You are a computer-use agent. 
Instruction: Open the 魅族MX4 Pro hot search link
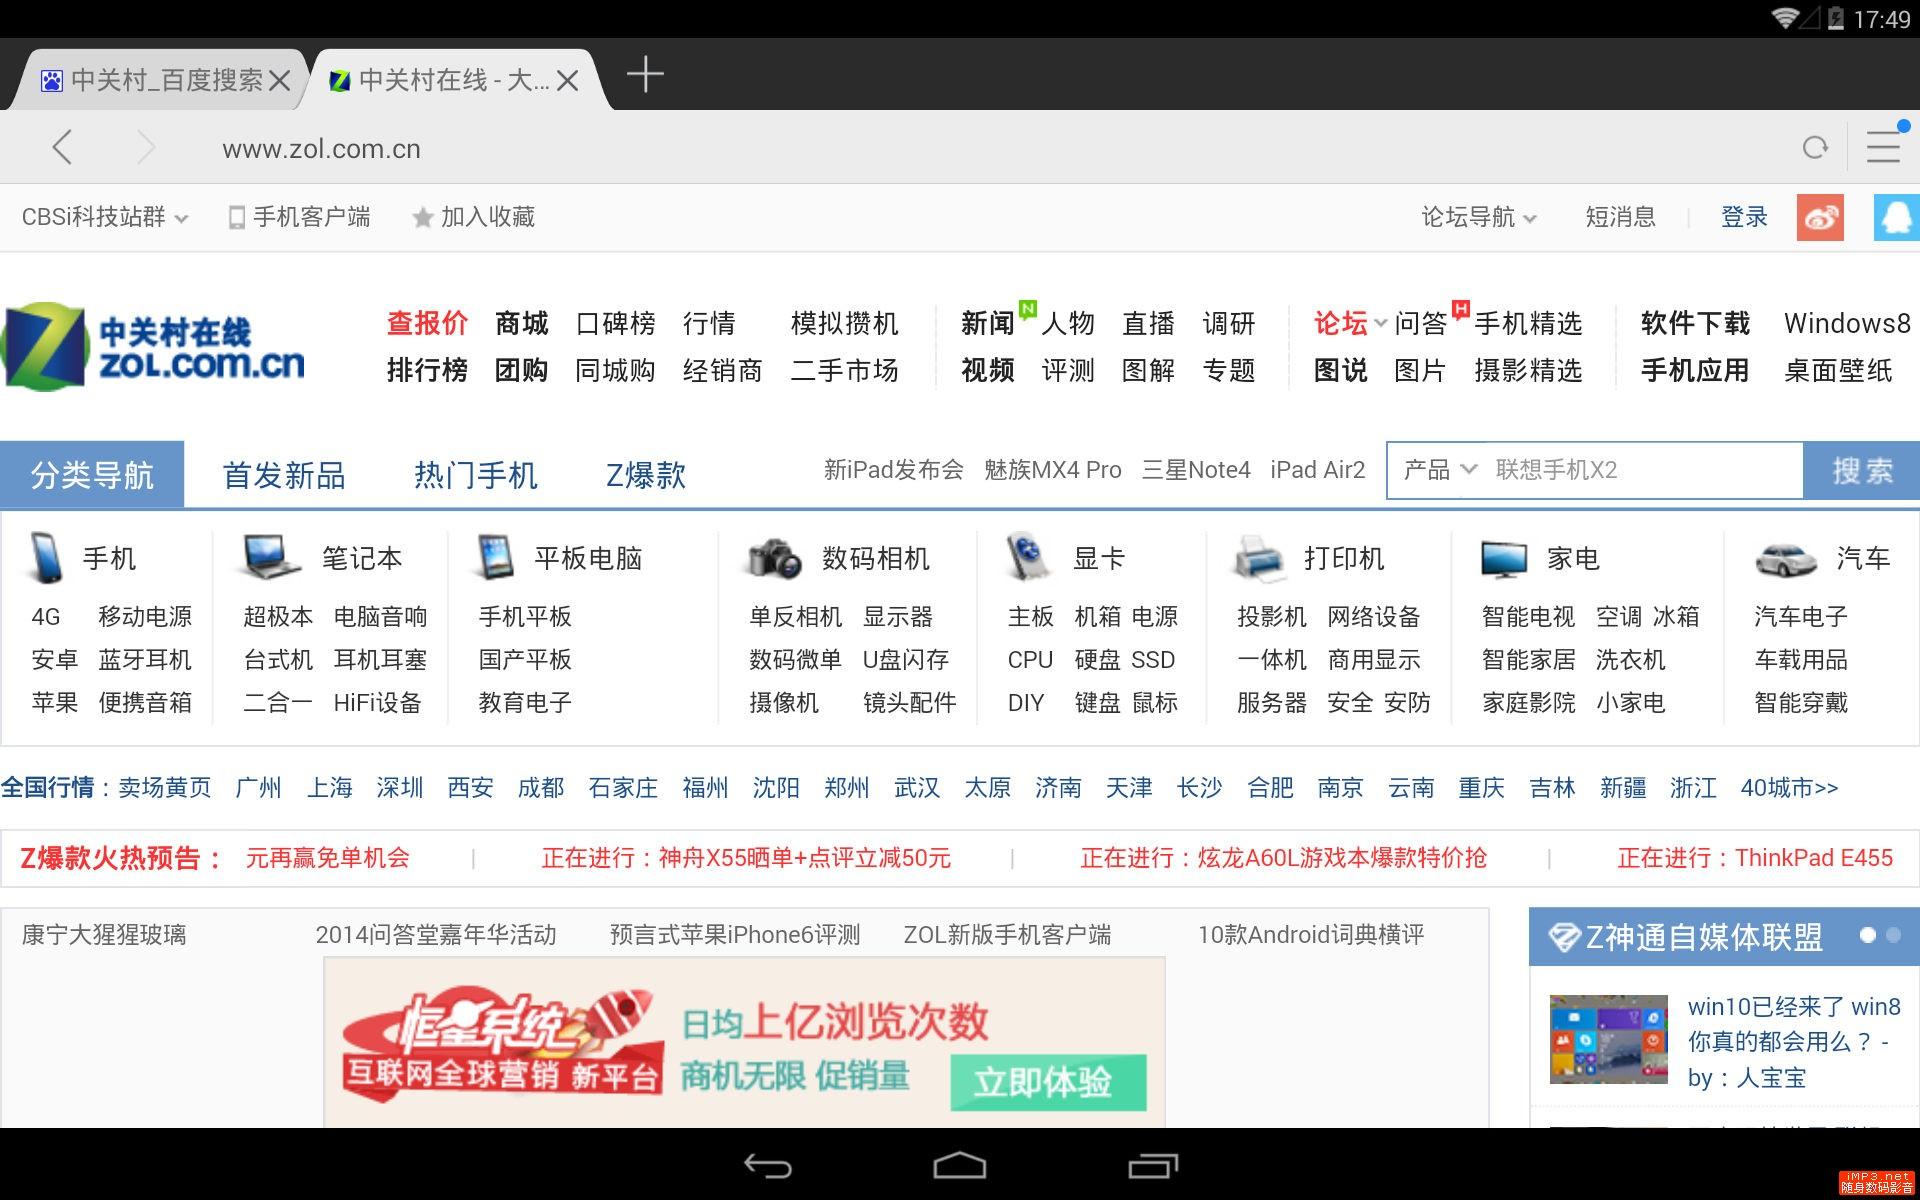(x=1052, y=469)
